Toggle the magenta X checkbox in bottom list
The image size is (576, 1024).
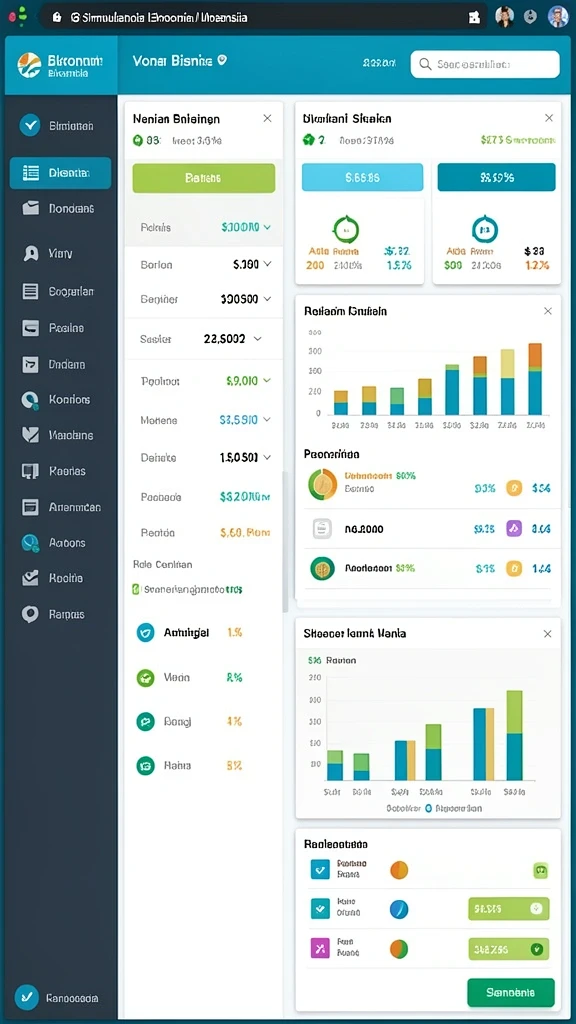tap(320, 948)
